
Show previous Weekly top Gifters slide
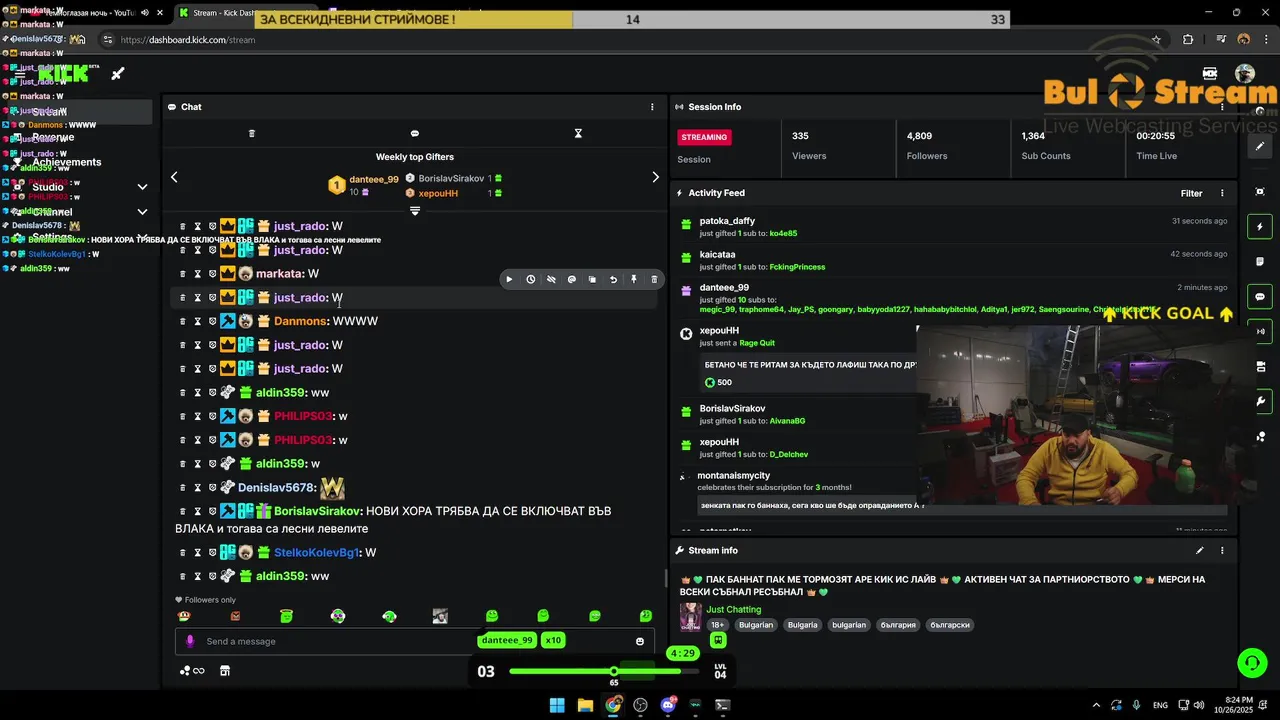tap(174, 177)
